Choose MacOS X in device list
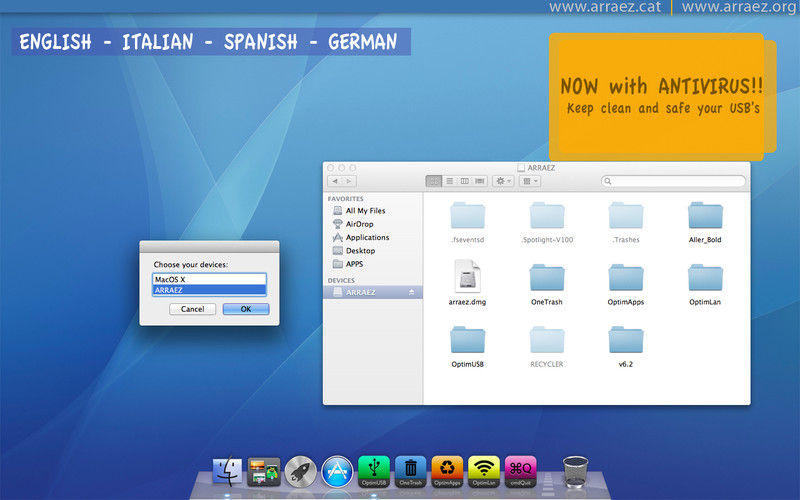Viewport: 800px width, 500px height. pyautogui.click(x=209, y=279)
